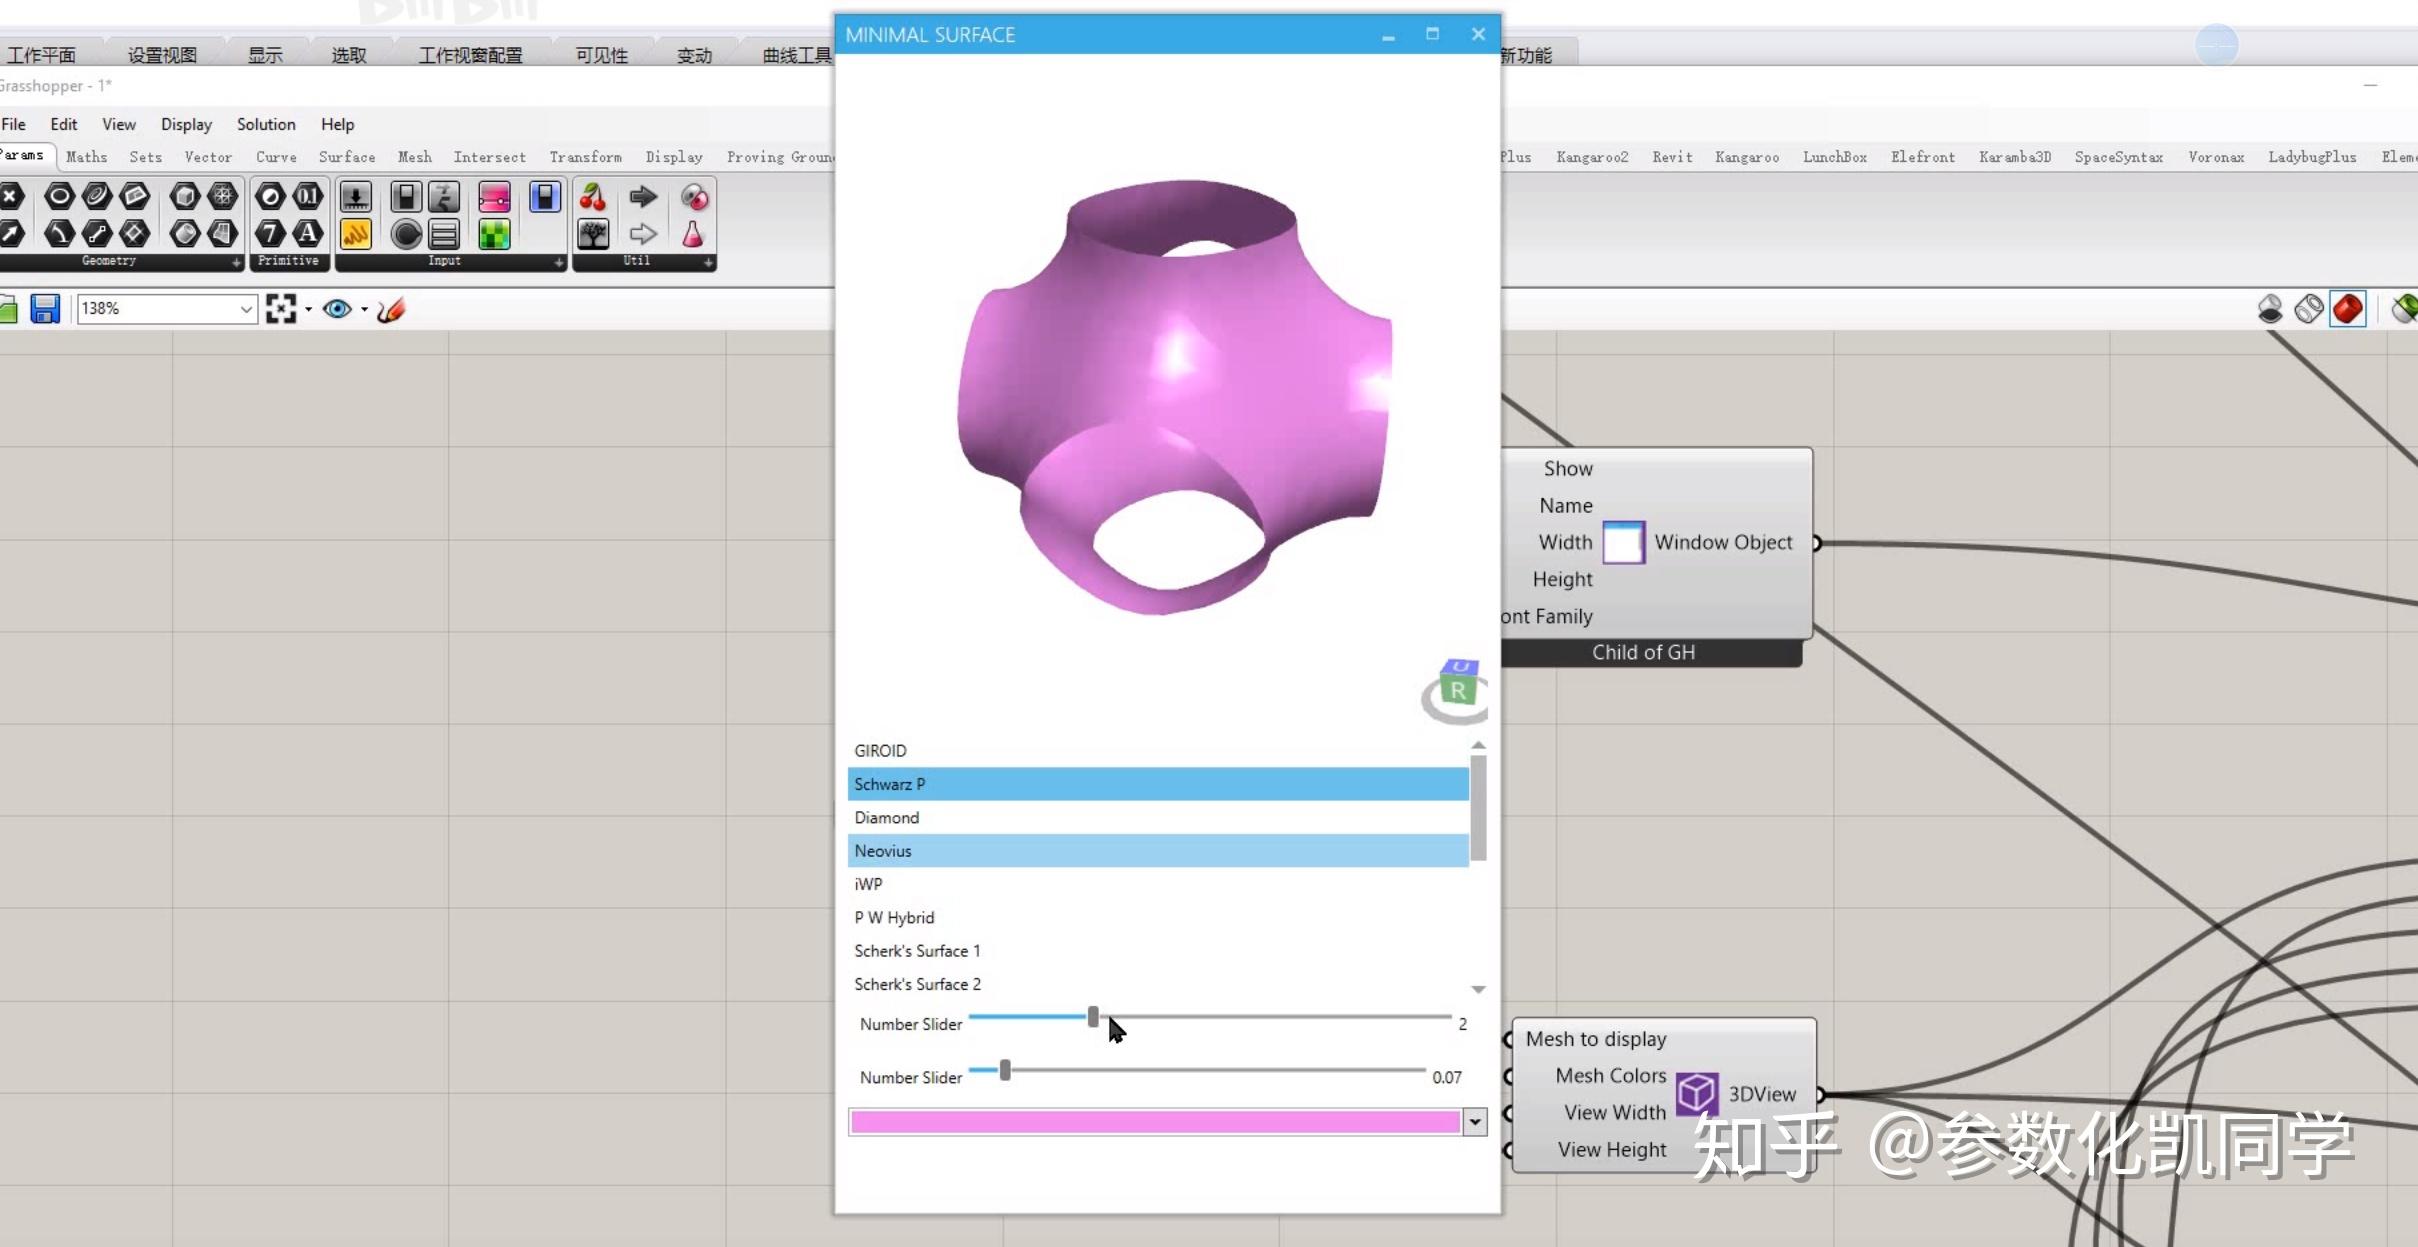2418x1247 pixels.
Task: Save the Grasshopper definition via disk icon
Action: [x=45, y=309]
